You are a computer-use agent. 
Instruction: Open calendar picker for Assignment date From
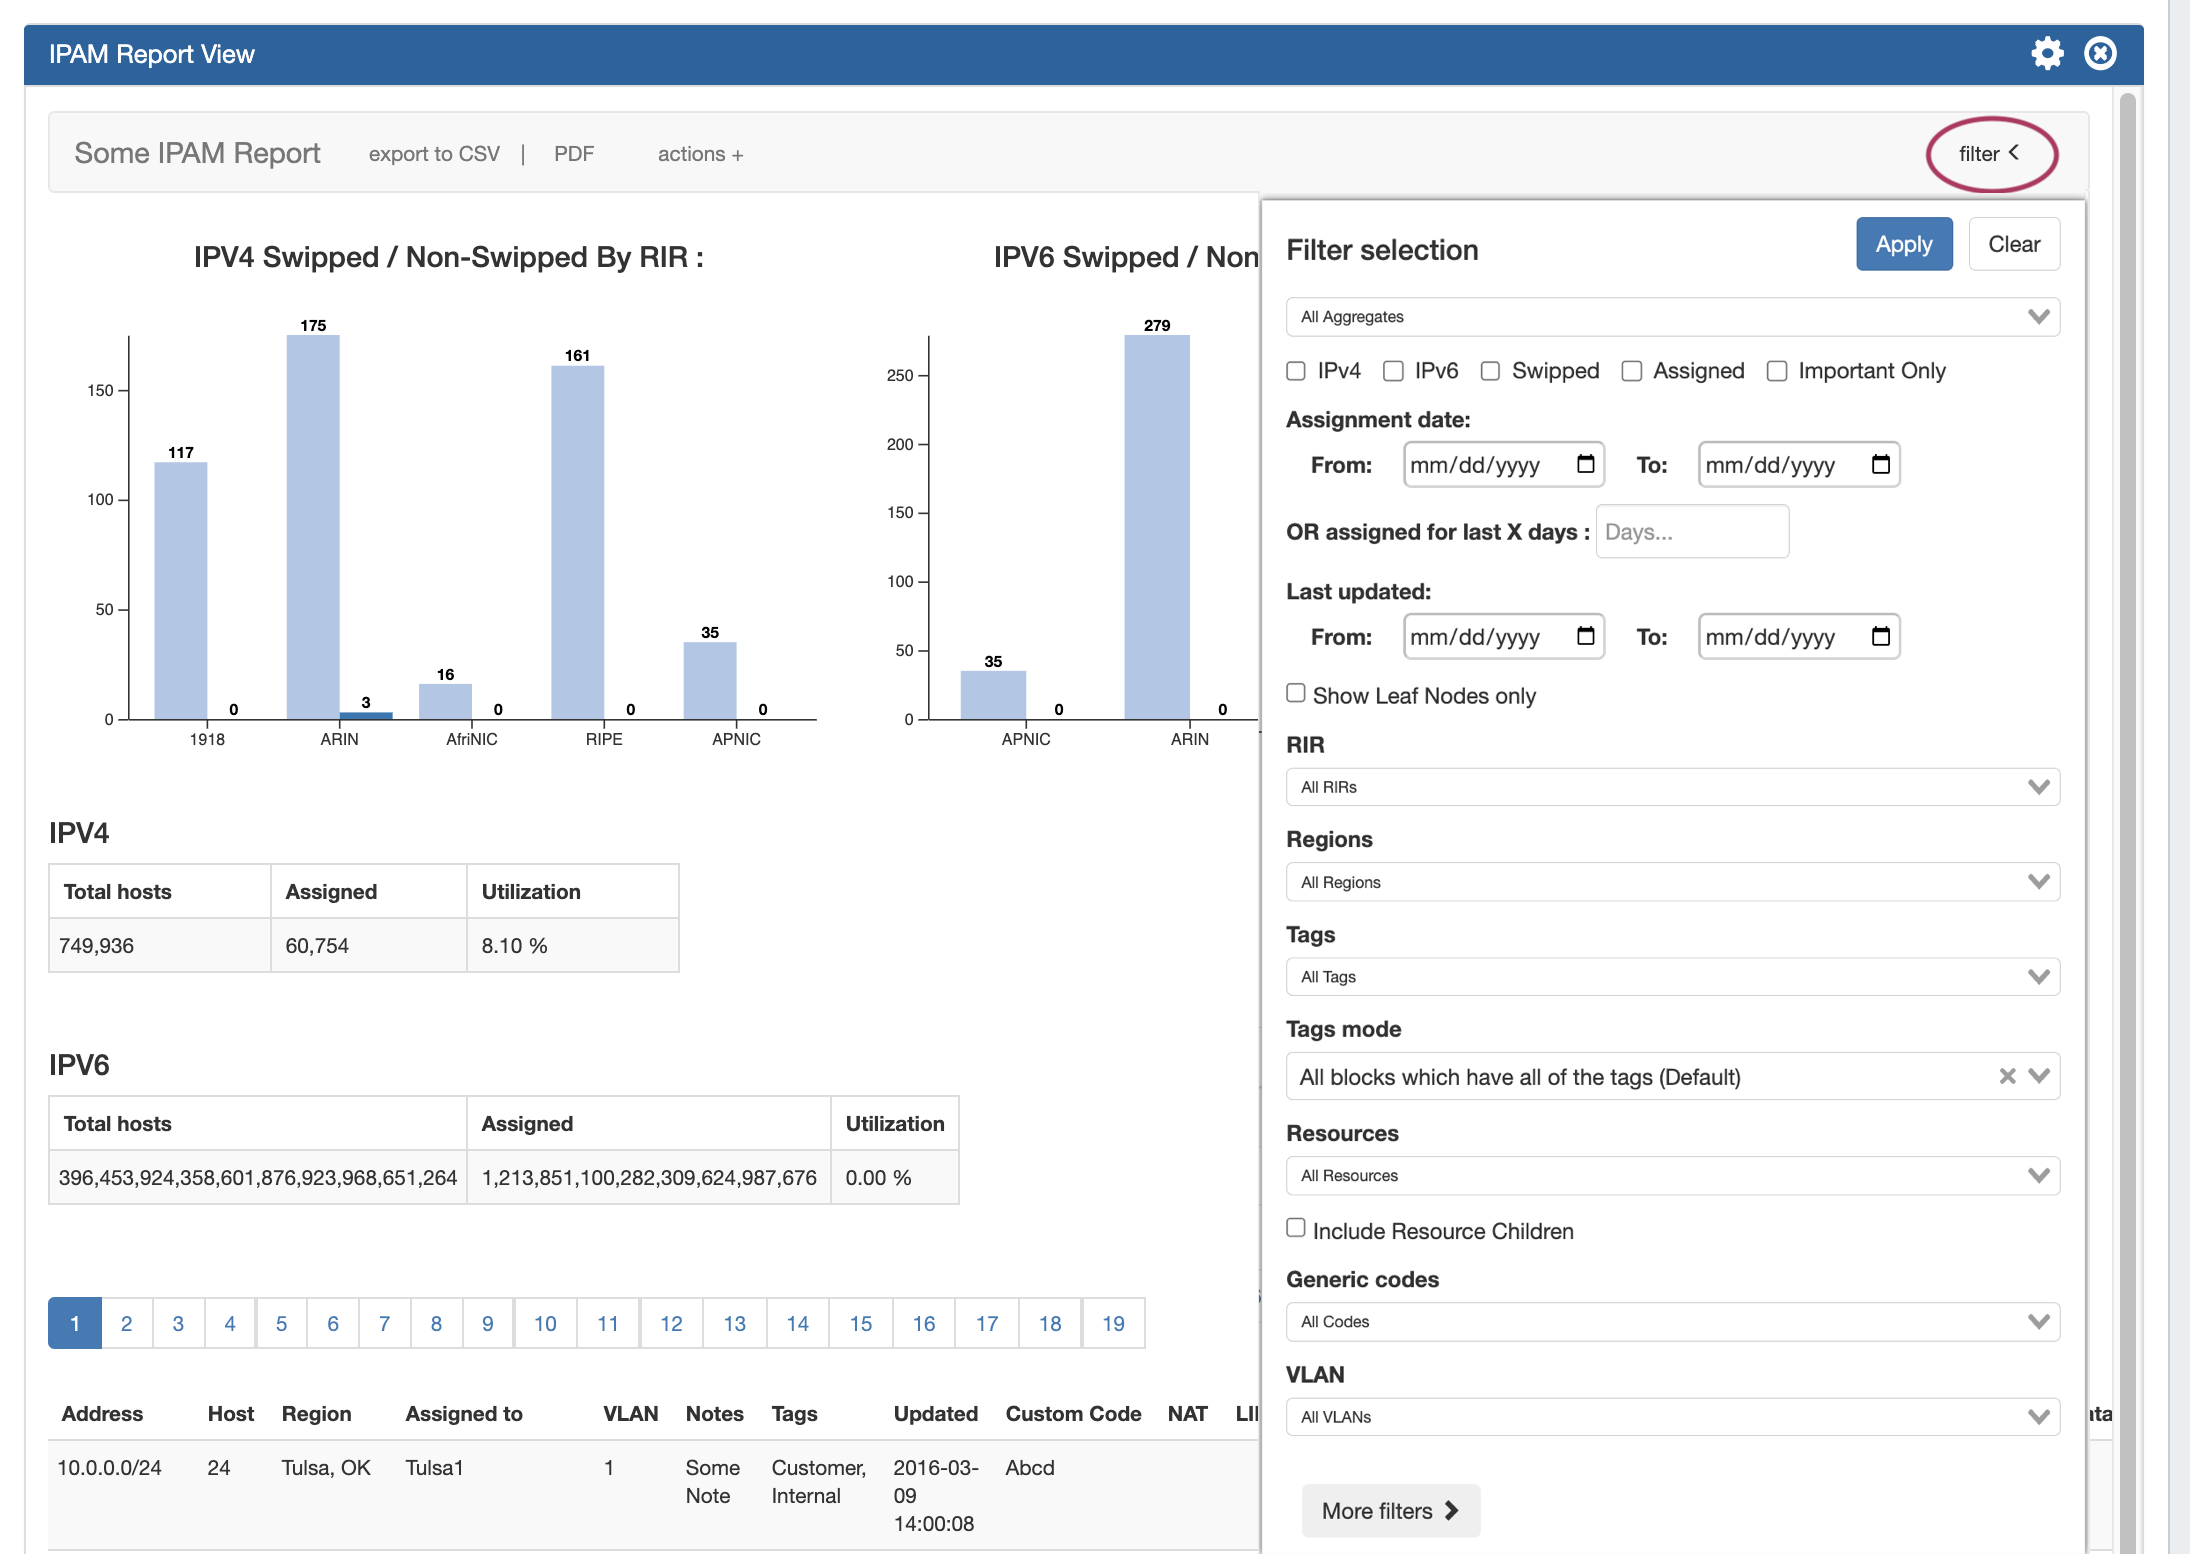point(1586,464)
